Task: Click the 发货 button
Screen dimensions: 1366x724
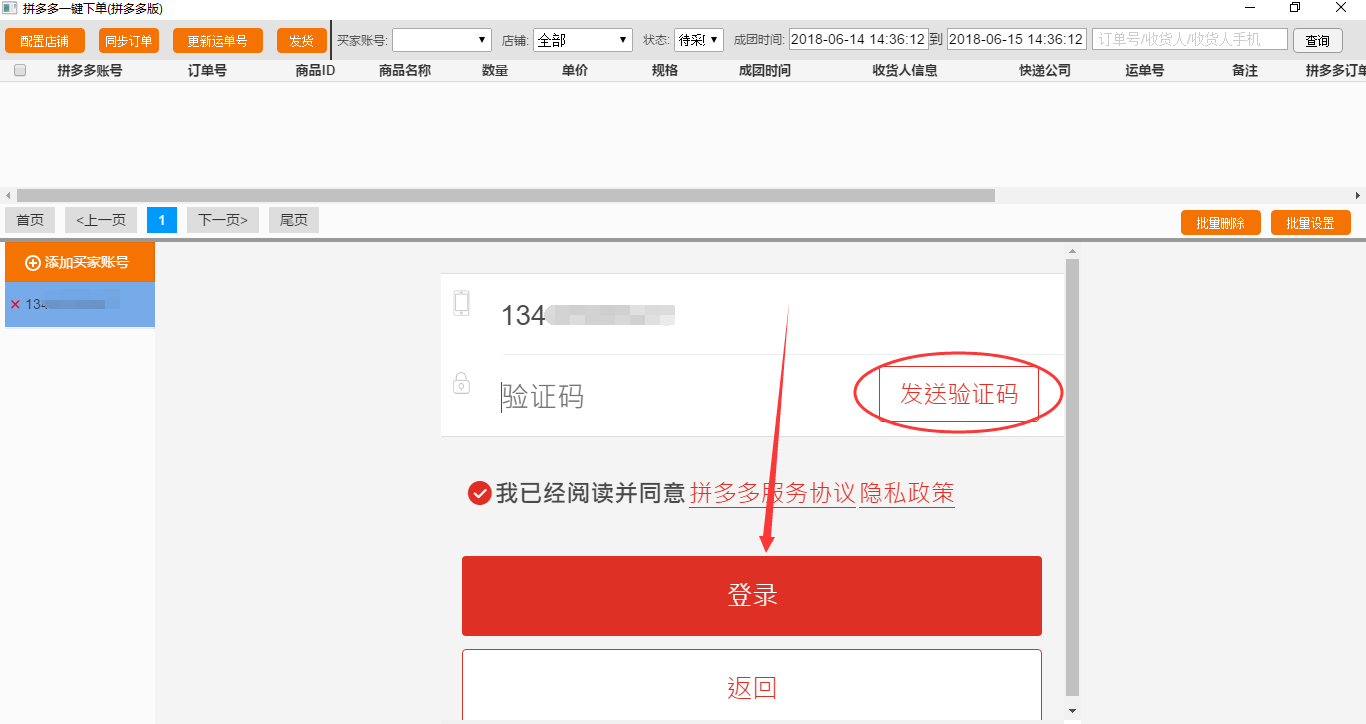Action: pyautogui.click(x=301, y=41)
